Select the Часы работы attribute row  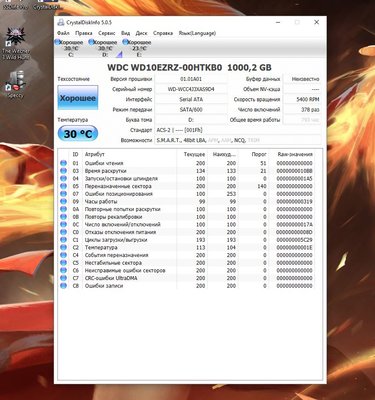tap(186, 202)
